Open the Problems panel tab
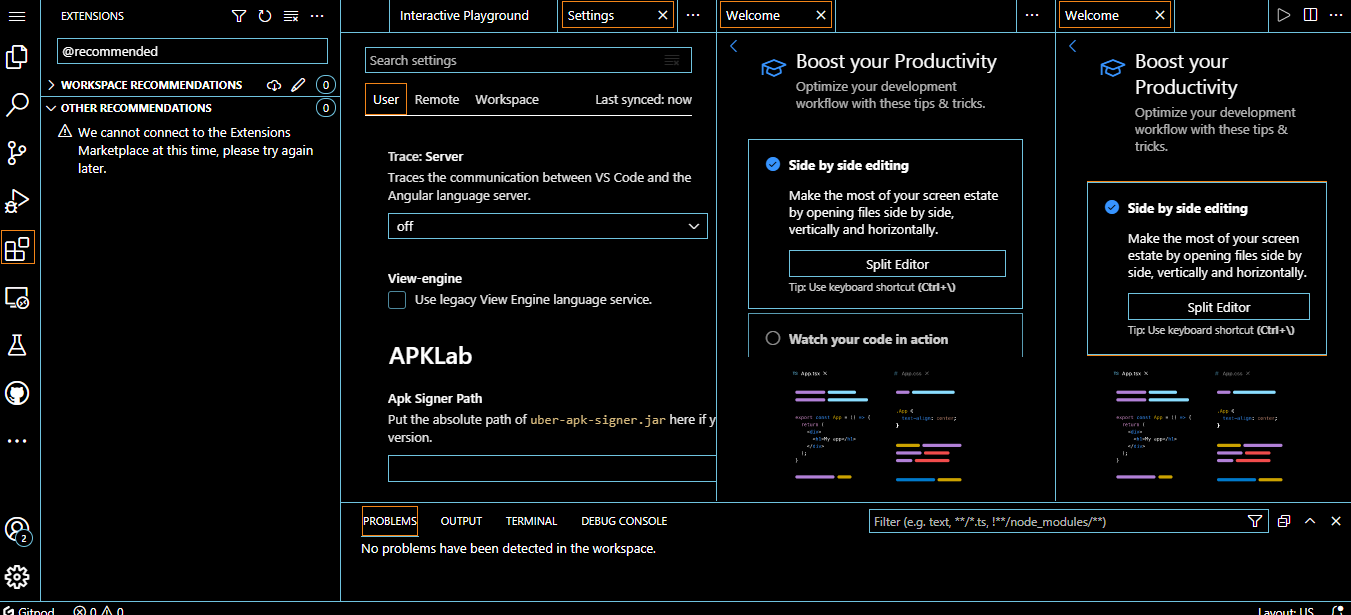The width and height of the screenshot is (1351, 615). click(390, 521)
